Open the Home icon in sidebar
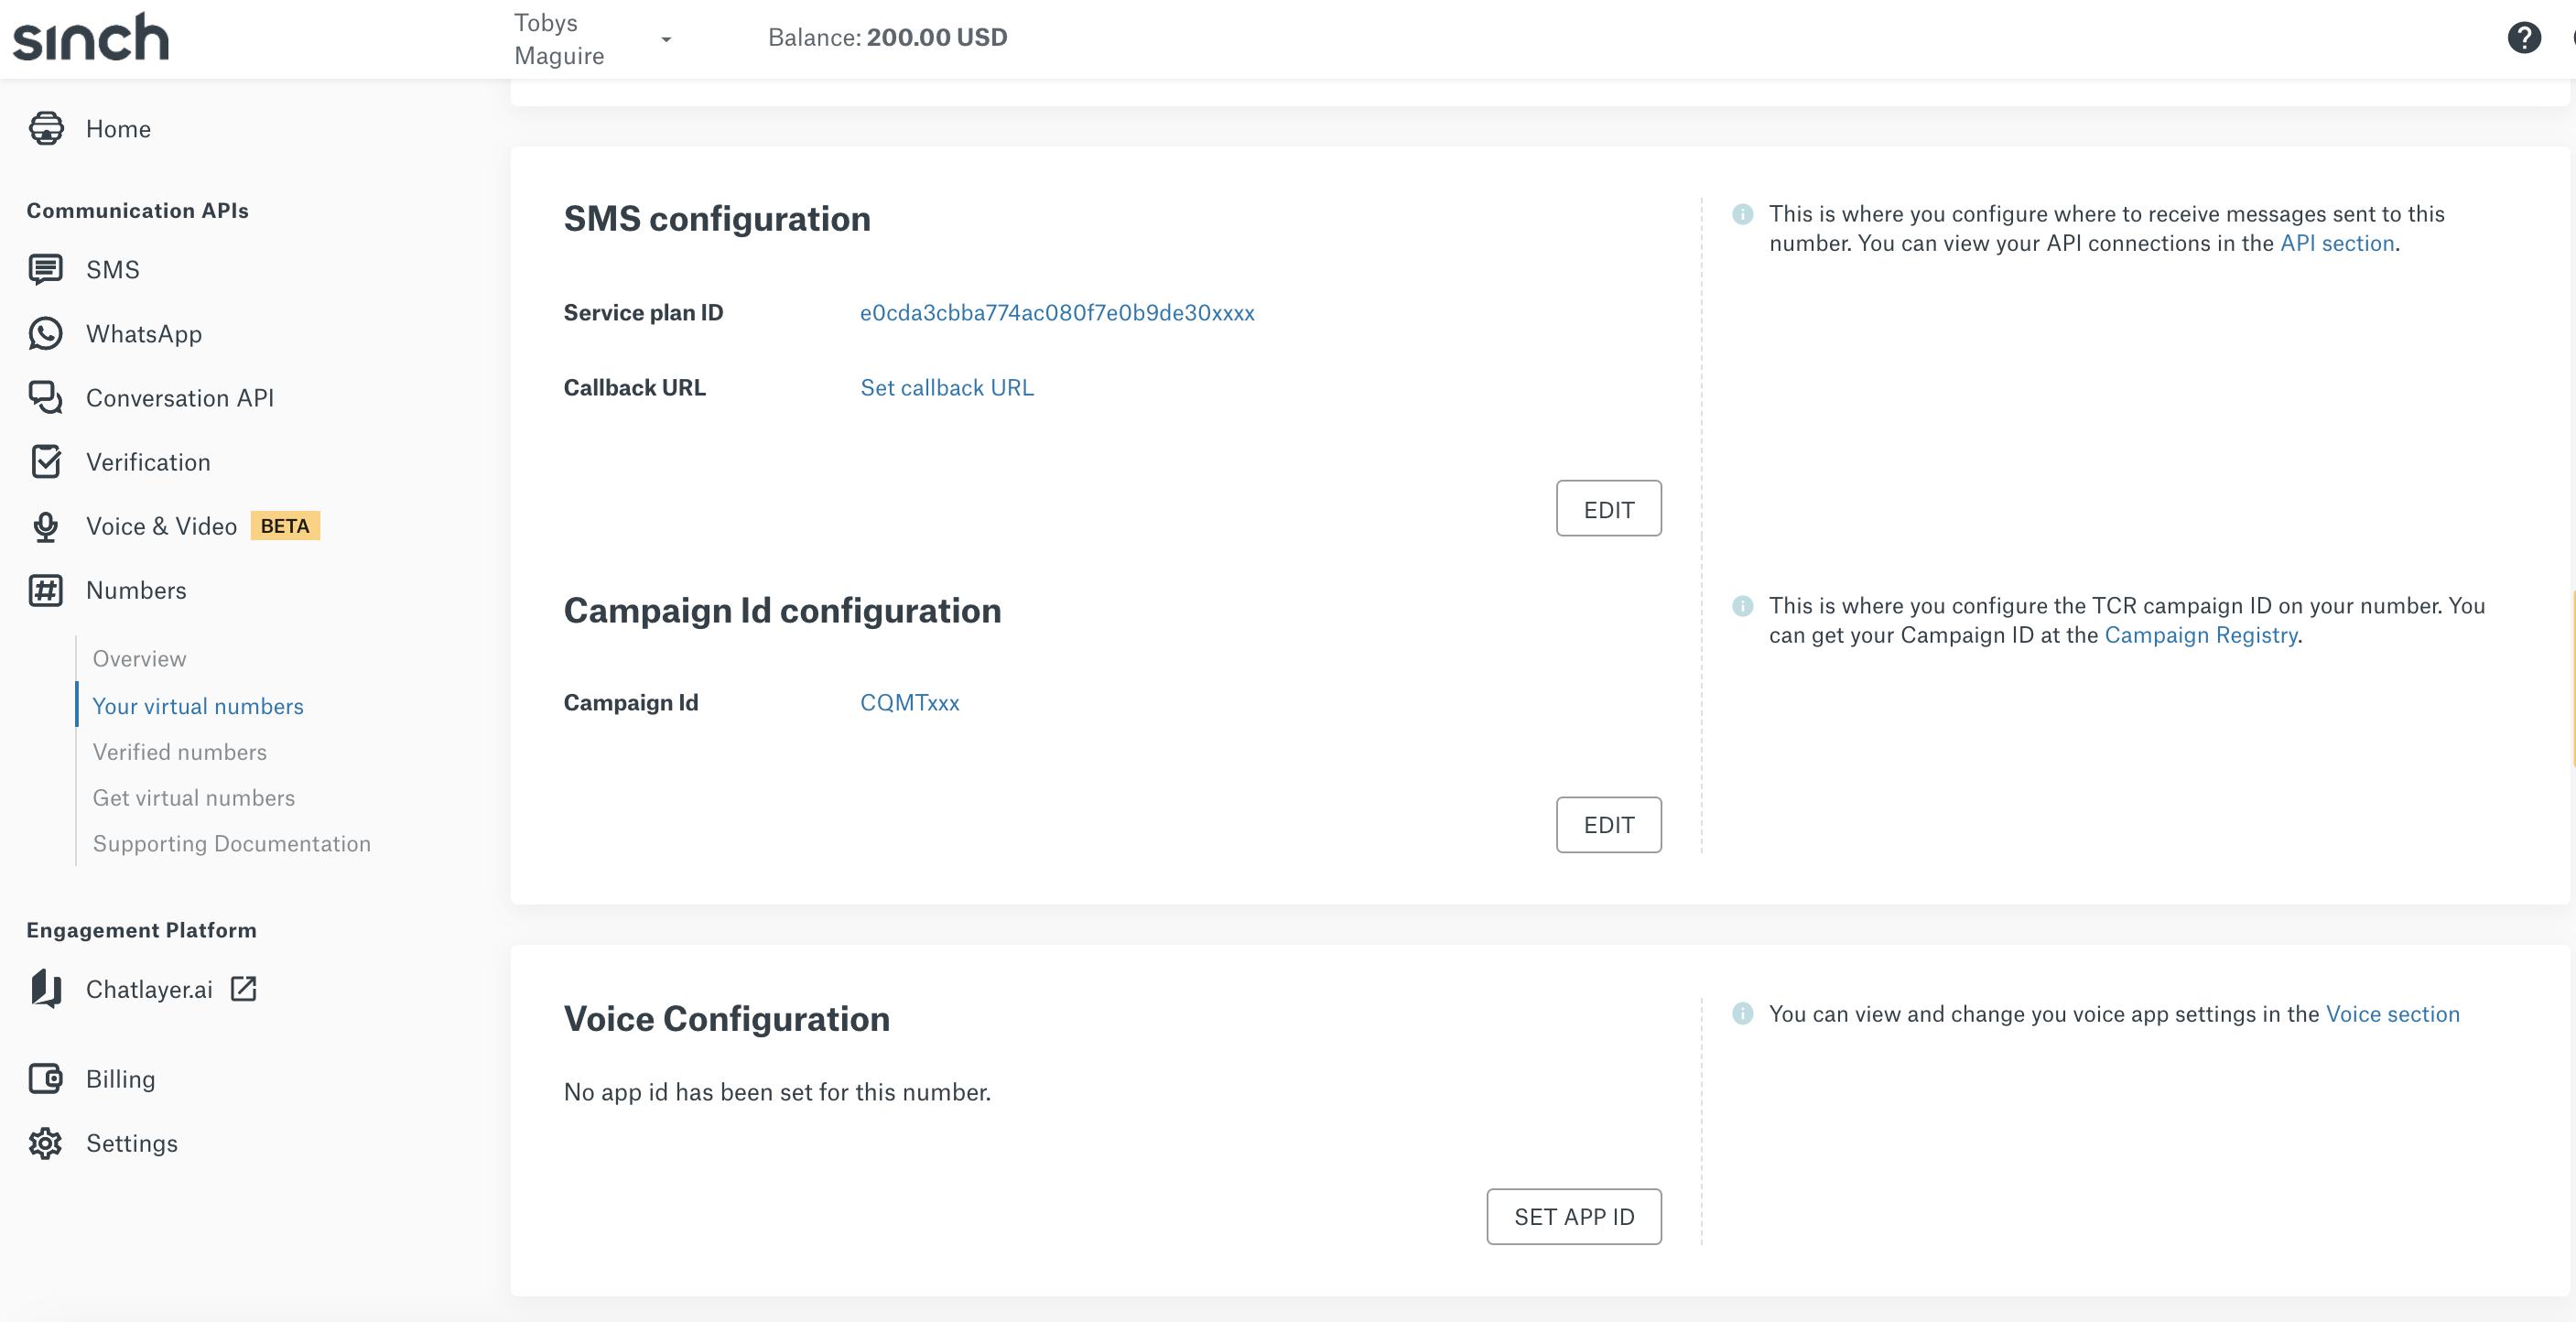The width and height of the screenshot is (2576, 1322). click(x=46, y=129)
